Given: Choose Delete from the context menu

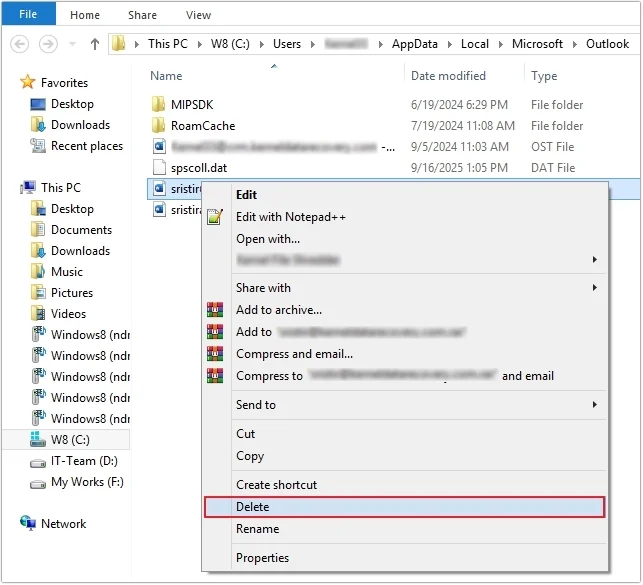Looking at the screenshot, I should [x=404, y=508].
